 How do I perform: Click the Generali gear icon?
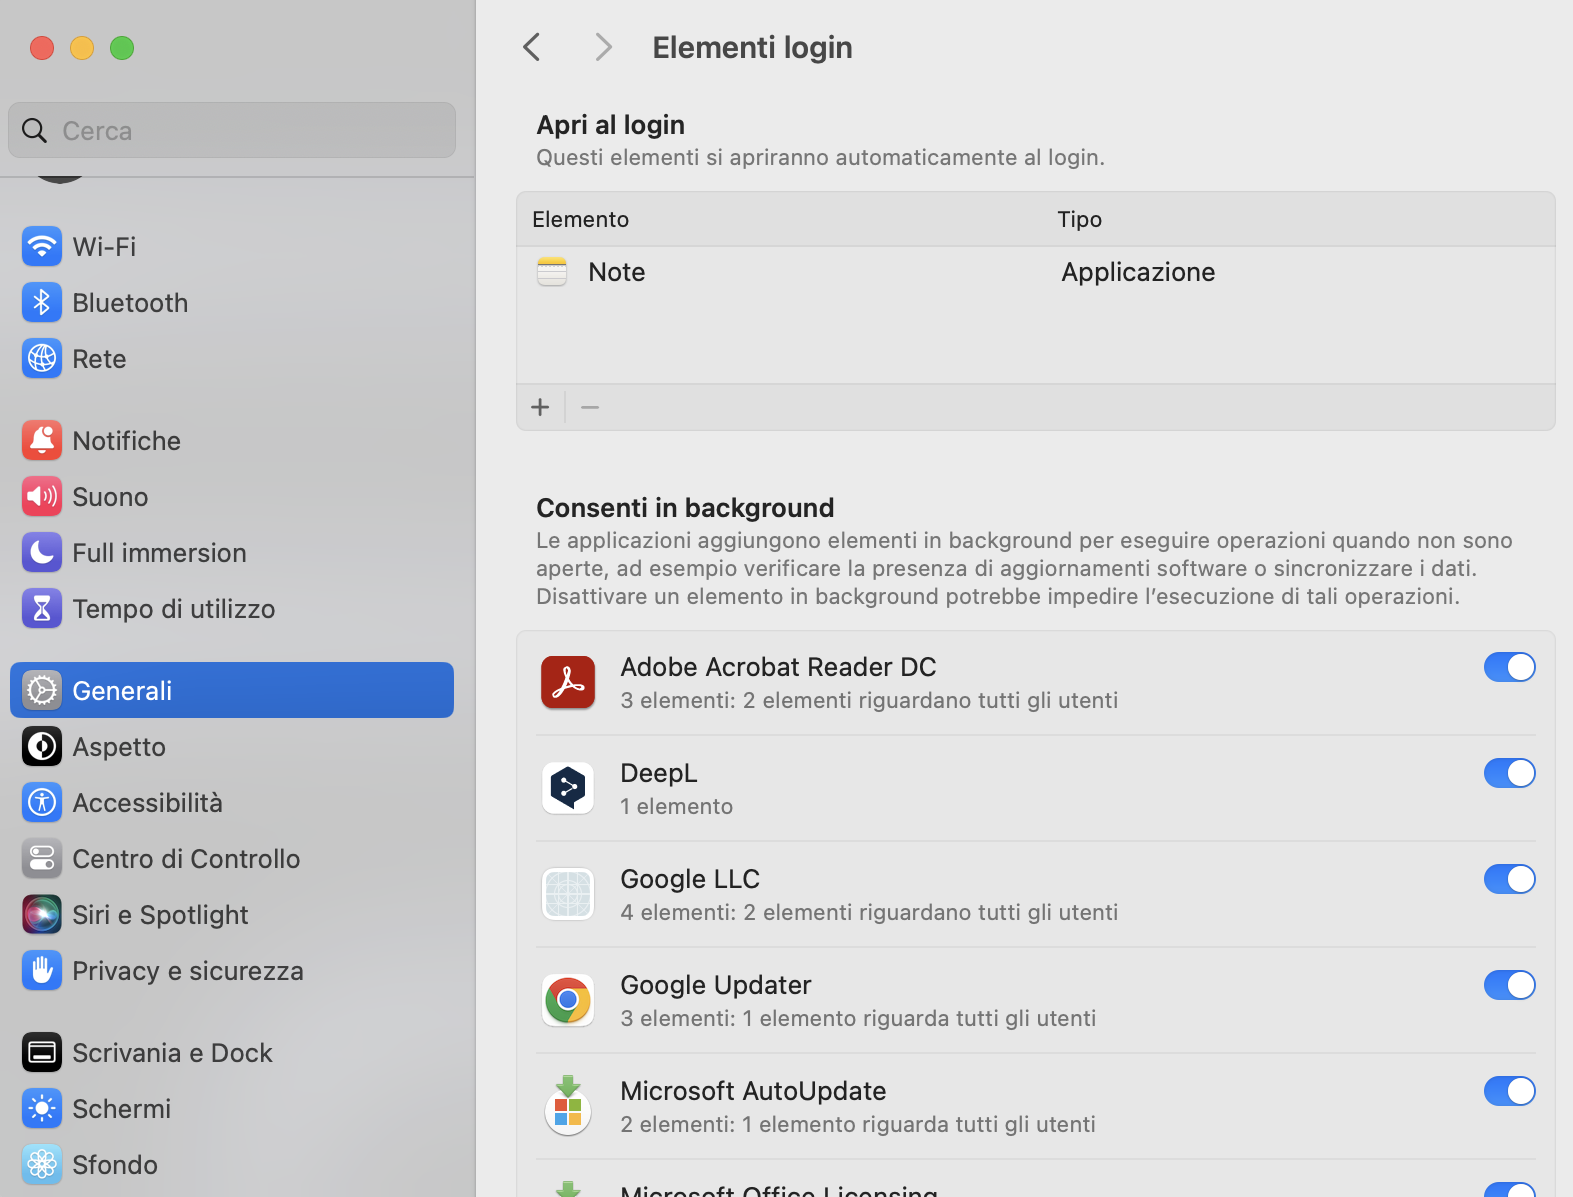42,690
